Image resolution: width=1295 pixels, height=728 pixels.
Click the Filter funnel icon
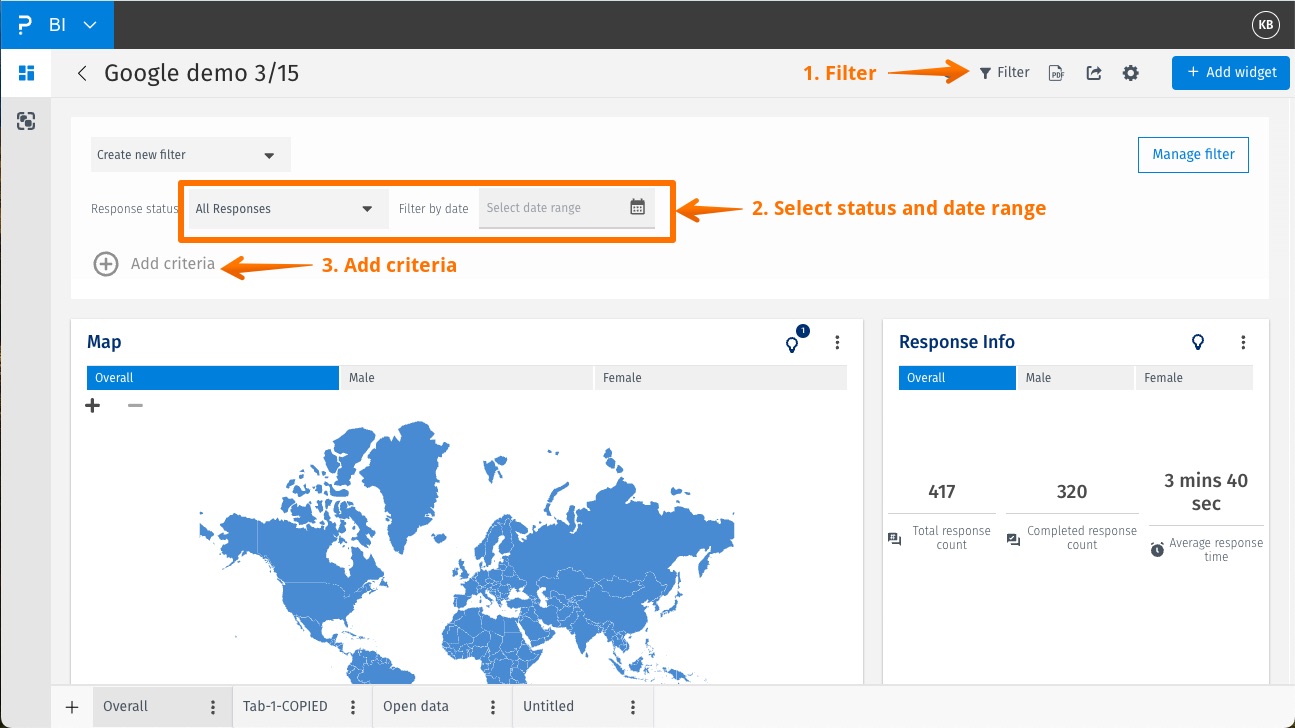(x=985, y=73)
